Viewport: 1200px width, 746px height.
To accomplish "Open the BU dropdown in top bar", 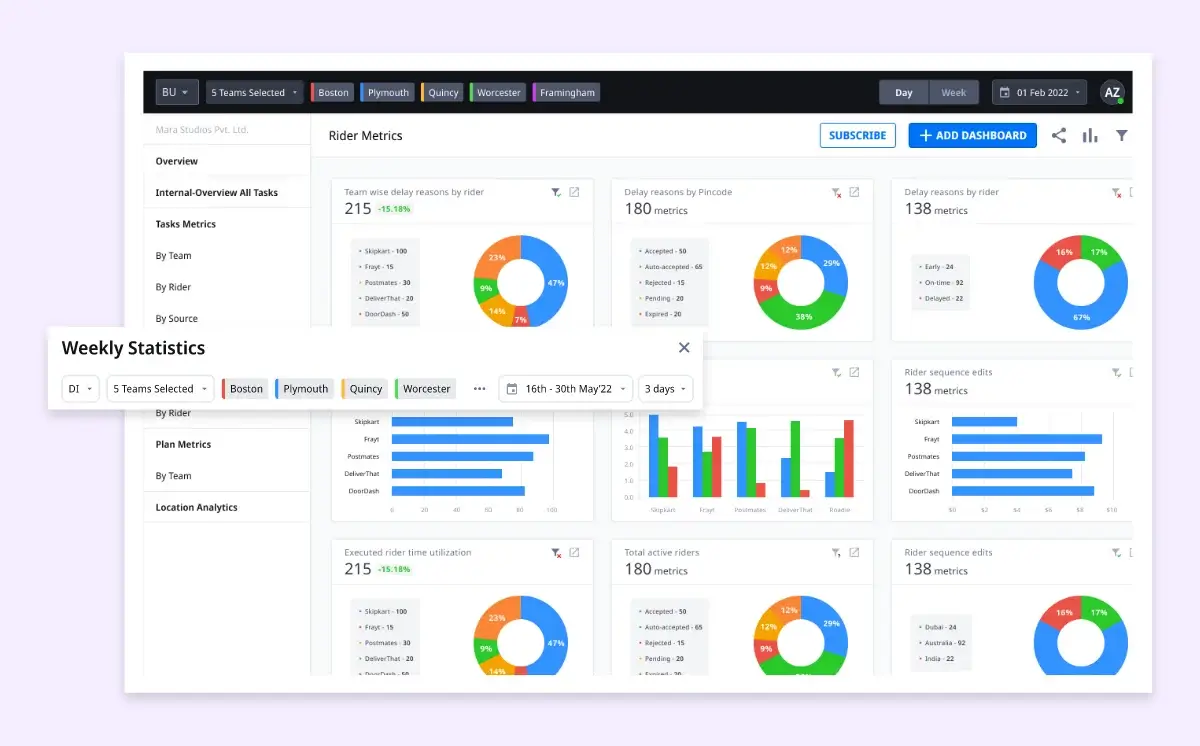I will coord(176,93).
